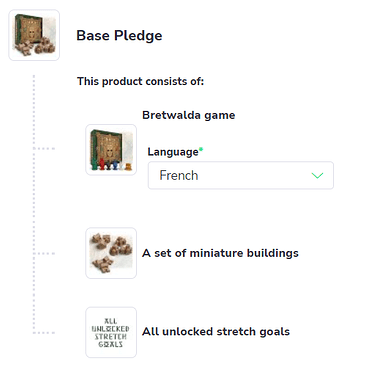Open the Bretwalda game box thumbnail
375x375 pixels.
[111, 150]
